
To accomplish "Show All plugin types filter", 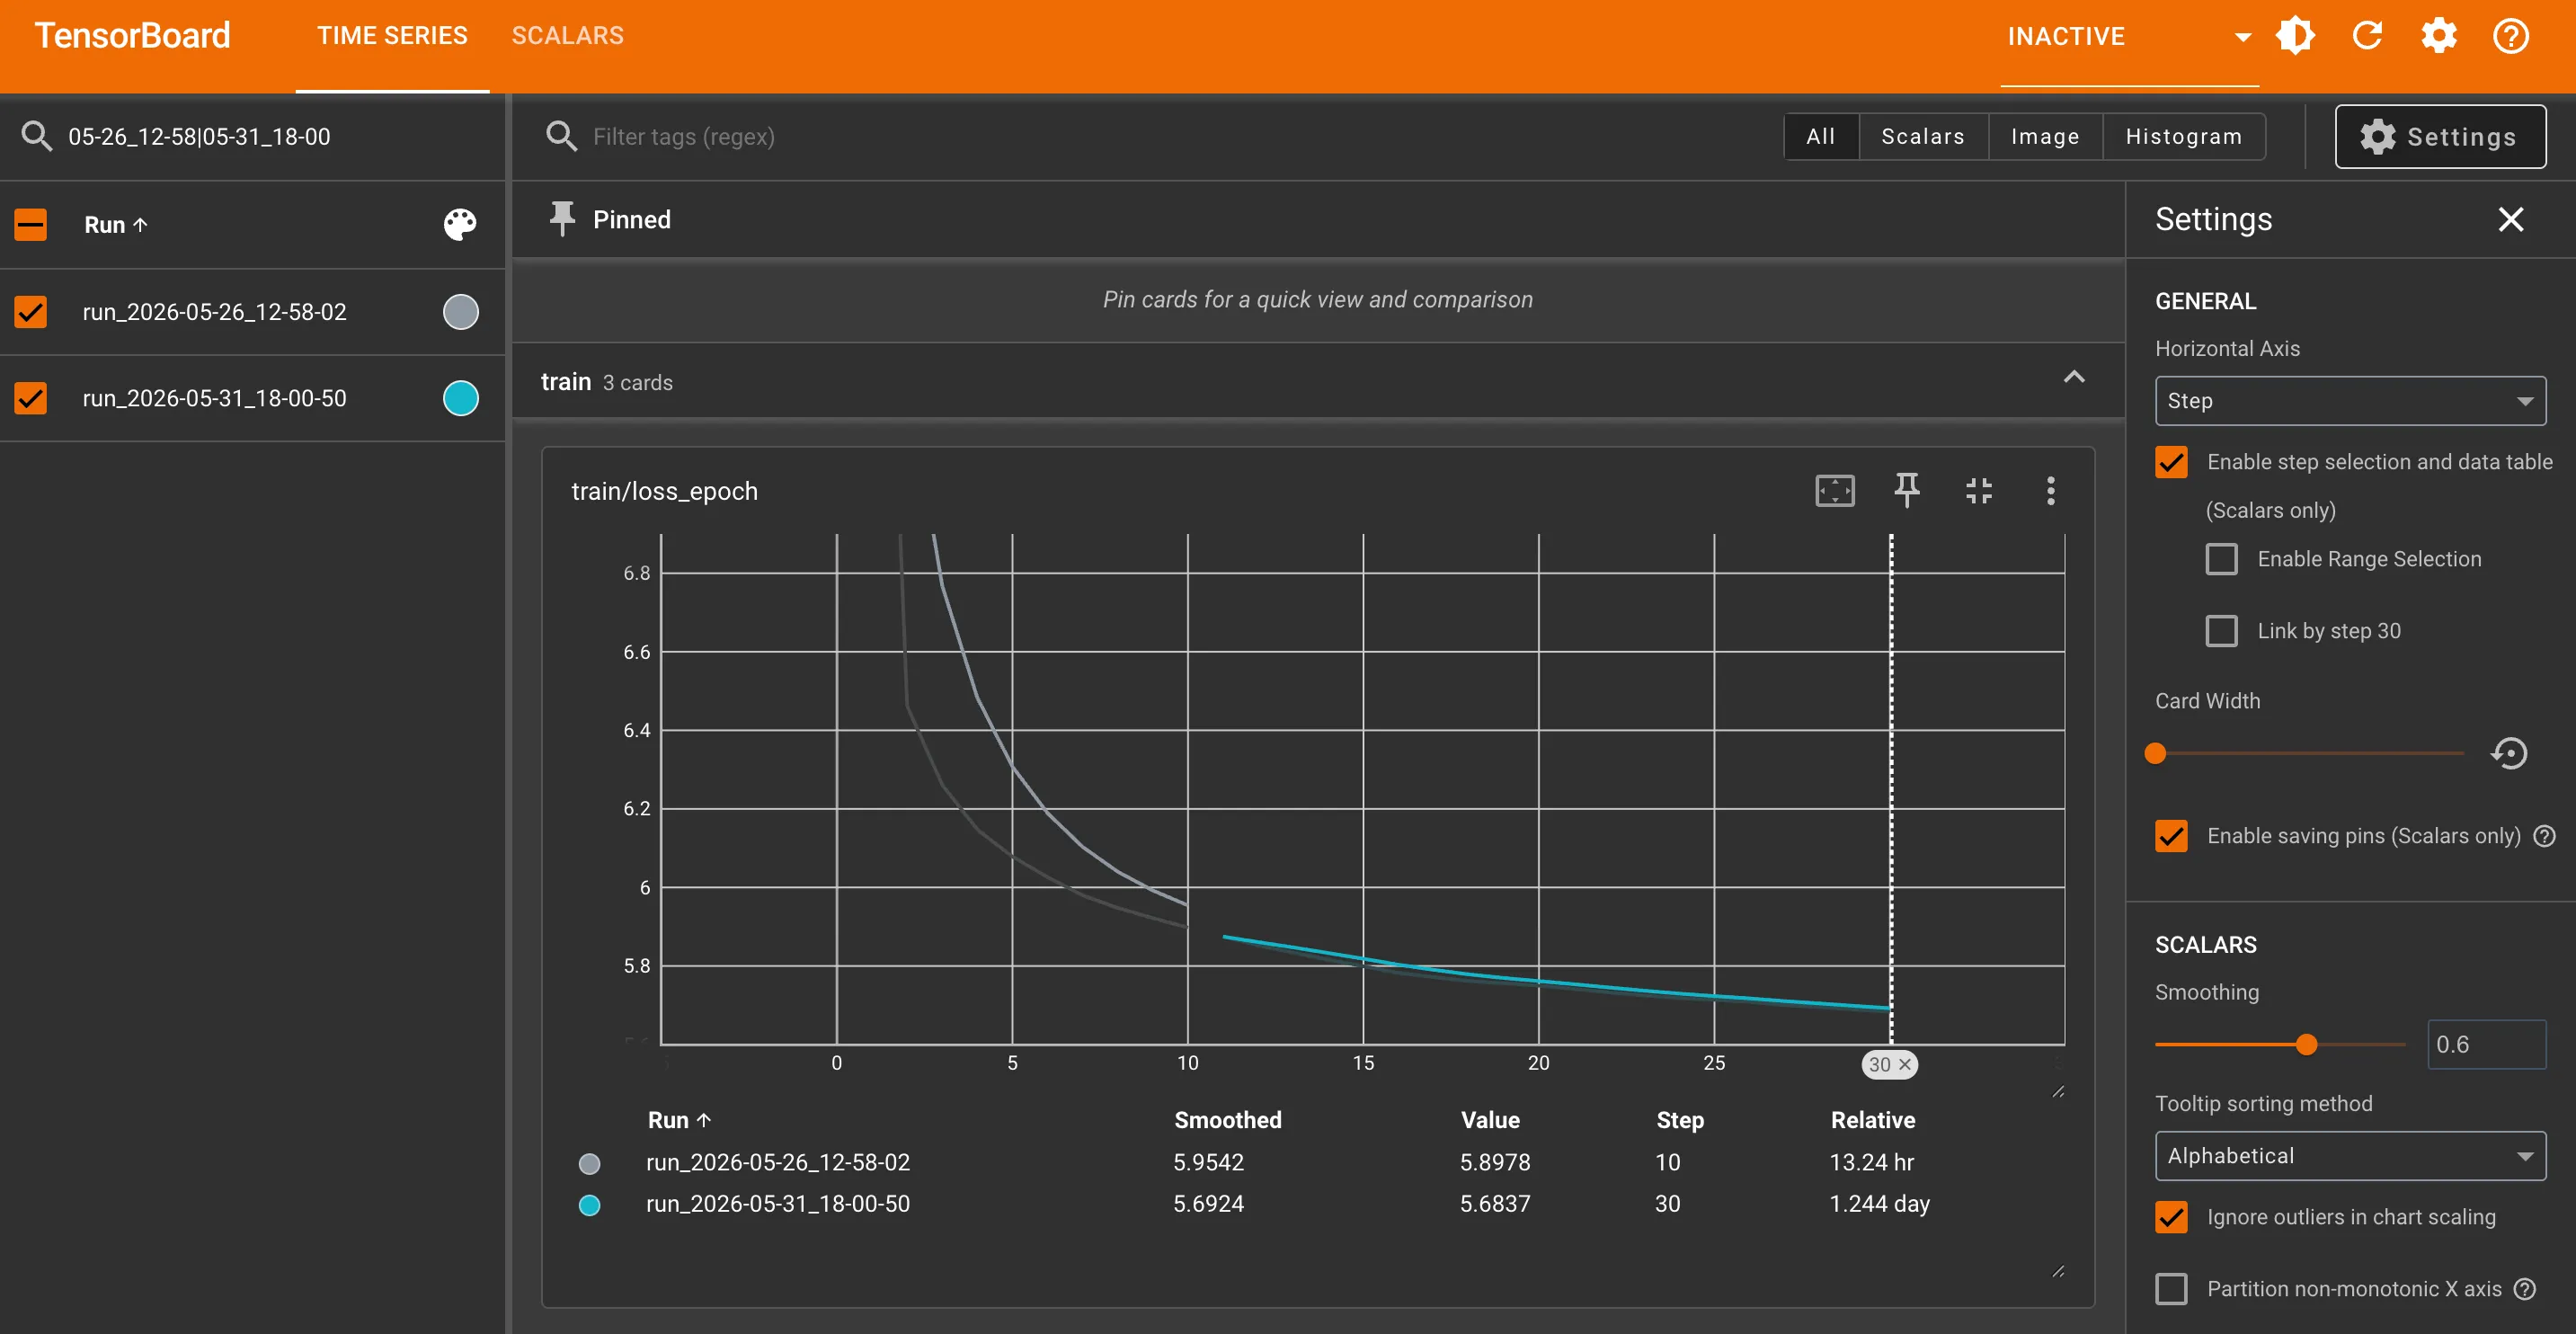I will 1820,136.
